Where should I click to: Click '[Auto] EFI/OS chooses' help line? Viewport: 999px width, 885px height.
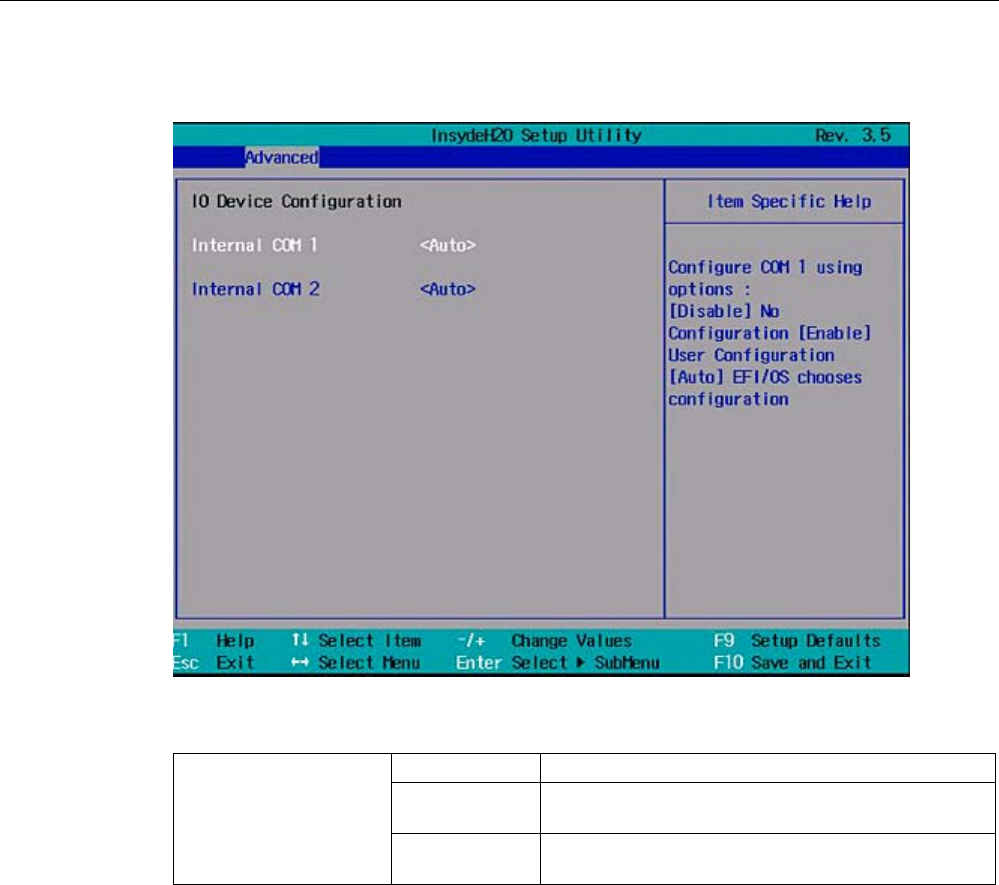(765, 377)
